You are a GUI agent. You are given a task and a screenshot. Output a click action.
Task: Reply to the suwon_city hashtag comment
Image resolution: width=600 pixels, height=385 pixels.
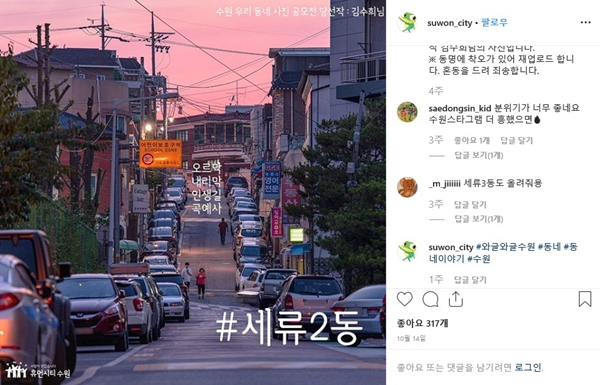[x=470, y=280]
